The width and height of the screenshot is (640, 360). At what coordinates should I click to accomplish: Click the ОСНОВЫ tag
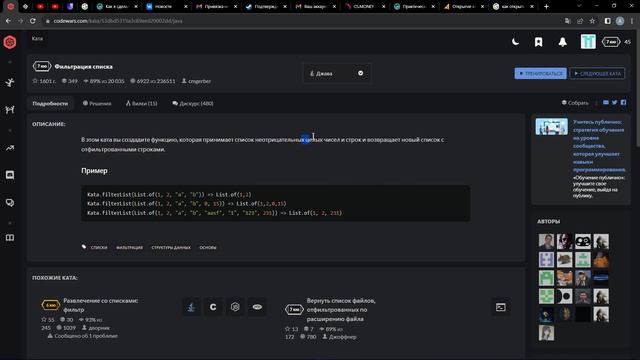(x=208, y=247)
